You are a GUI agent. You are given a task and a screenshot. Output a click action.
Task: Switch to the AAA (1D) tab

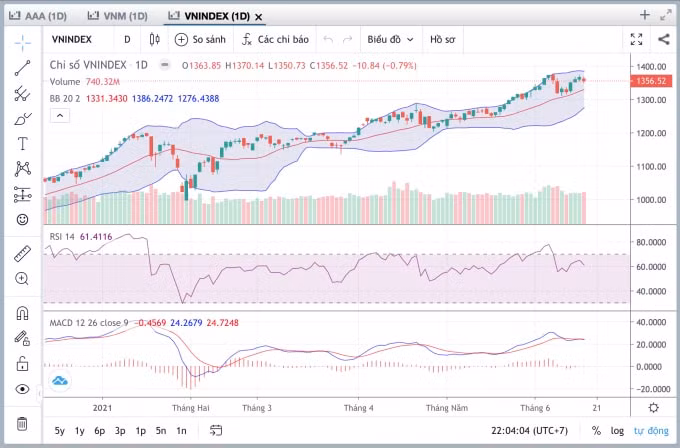click(x=38, y=16)
